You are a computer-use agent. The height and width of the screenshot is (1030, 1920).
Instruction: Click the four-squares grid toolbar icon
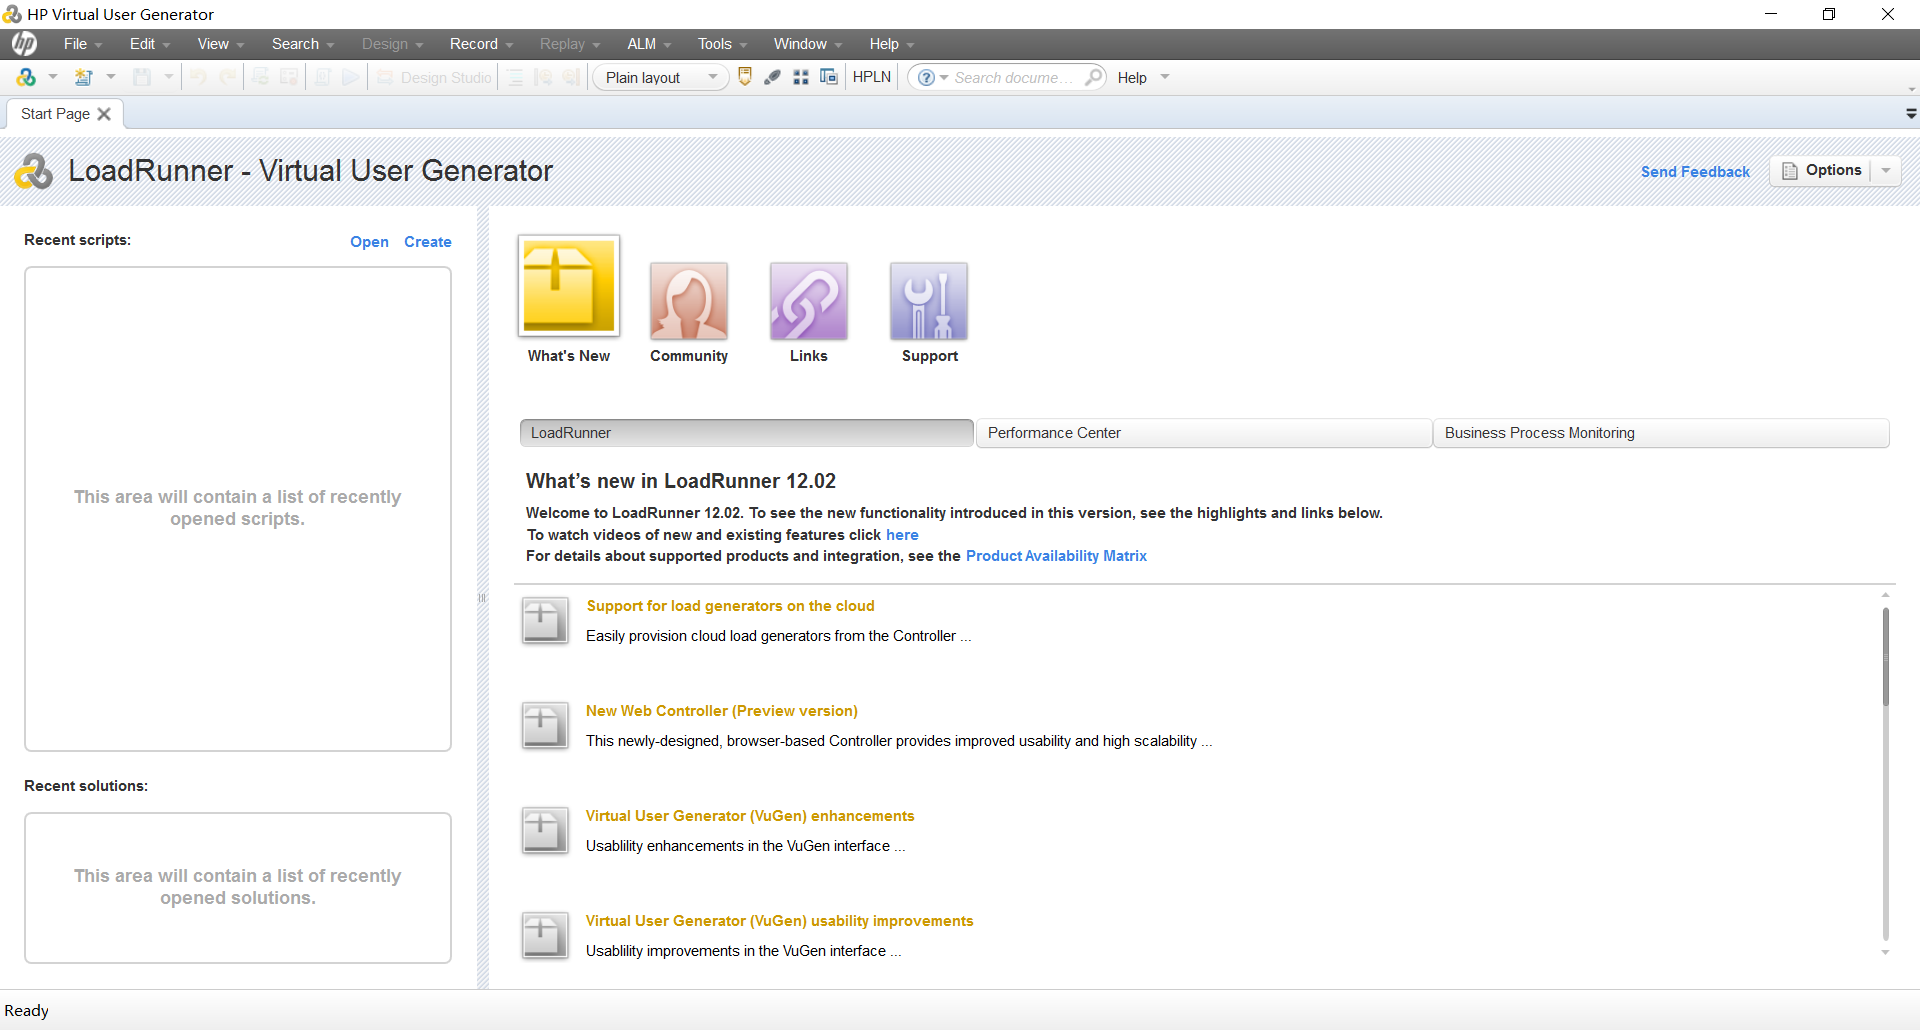[801, 77]
